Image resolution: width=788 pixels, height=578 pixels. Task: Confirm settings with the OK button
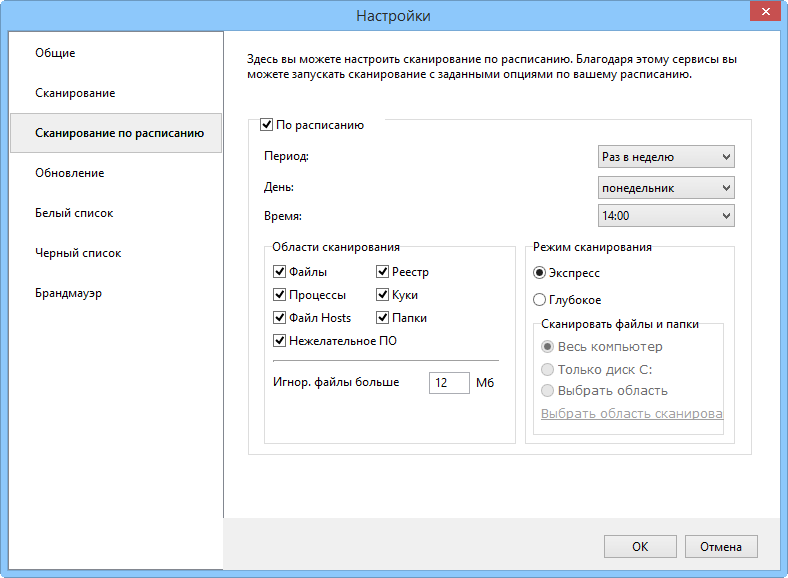[x=640, y=547]
